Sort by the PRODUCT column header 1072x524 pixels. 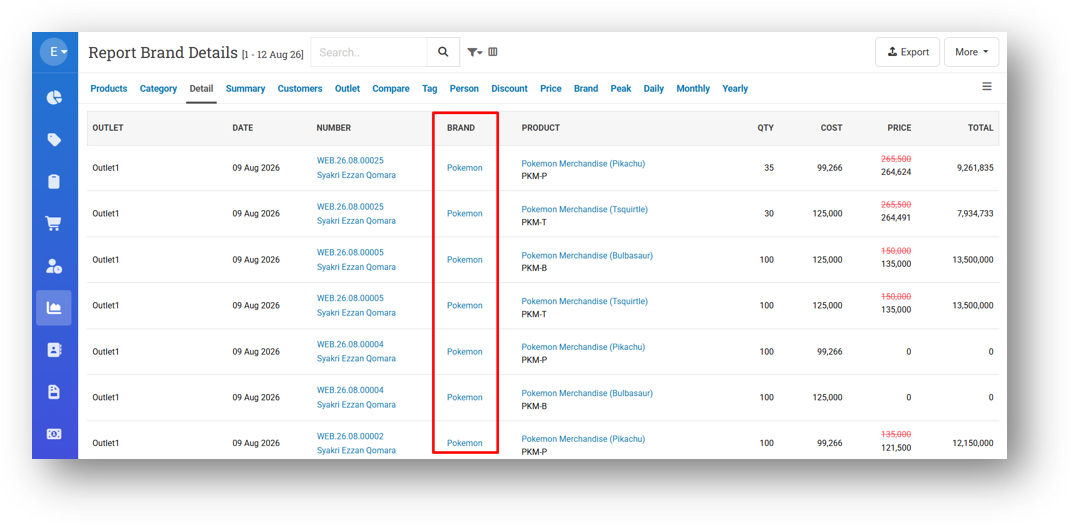541,128
